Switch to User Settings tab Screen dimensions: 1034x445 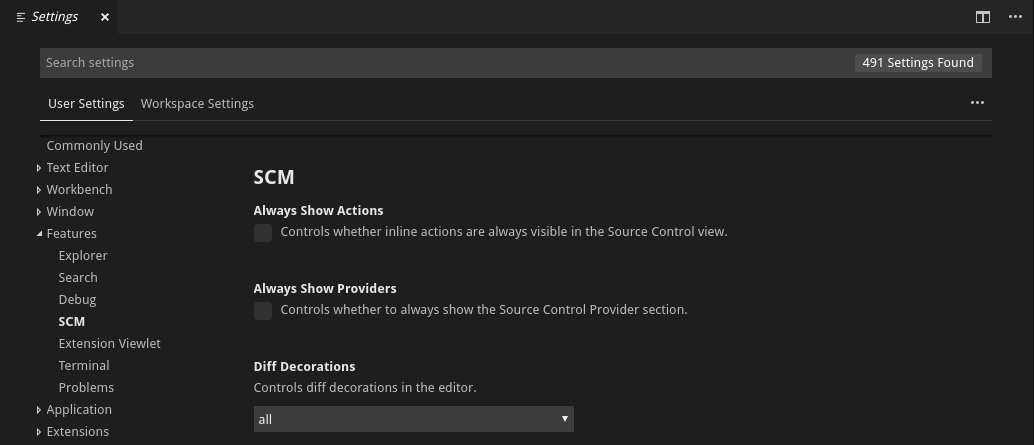pos(86,104)
